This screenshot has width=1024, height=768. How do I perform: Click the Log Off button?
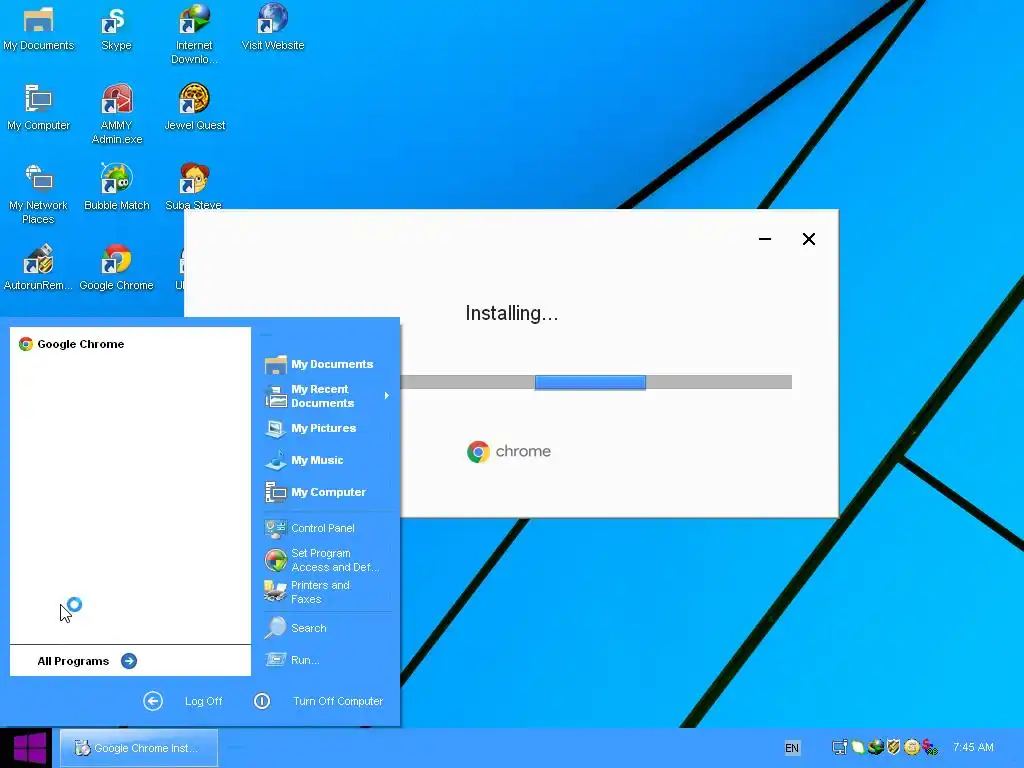pos(183,701)
